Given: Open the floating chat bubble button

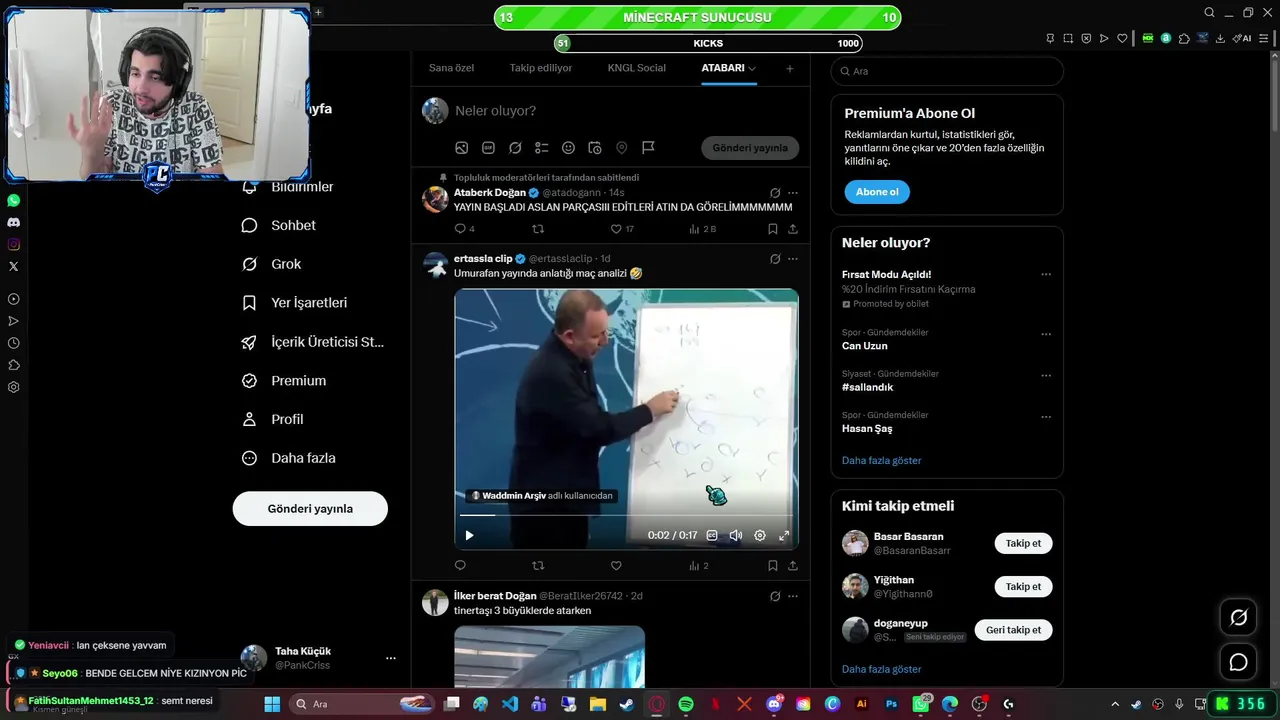Looking at the screenshot, I should point(1238,662).
